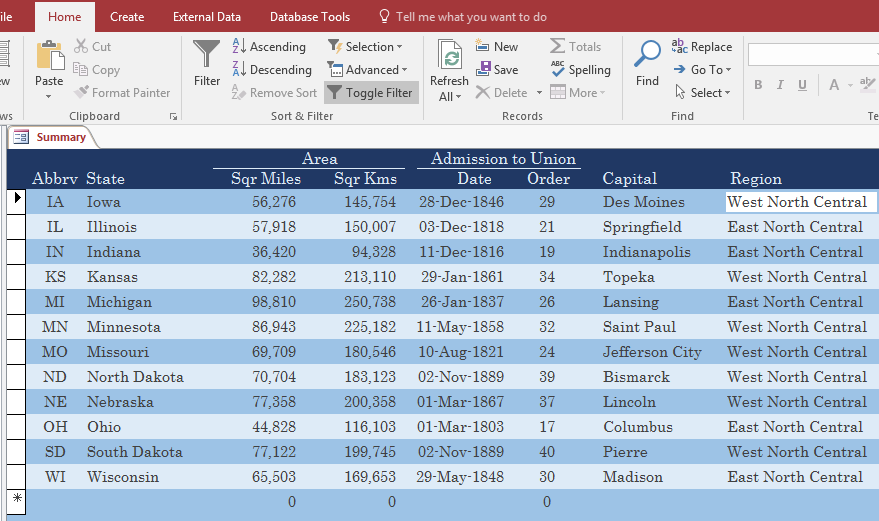Create a New record
Image resolution: width=879 pixels, height=521 pixels.
(x=497, y=46)
